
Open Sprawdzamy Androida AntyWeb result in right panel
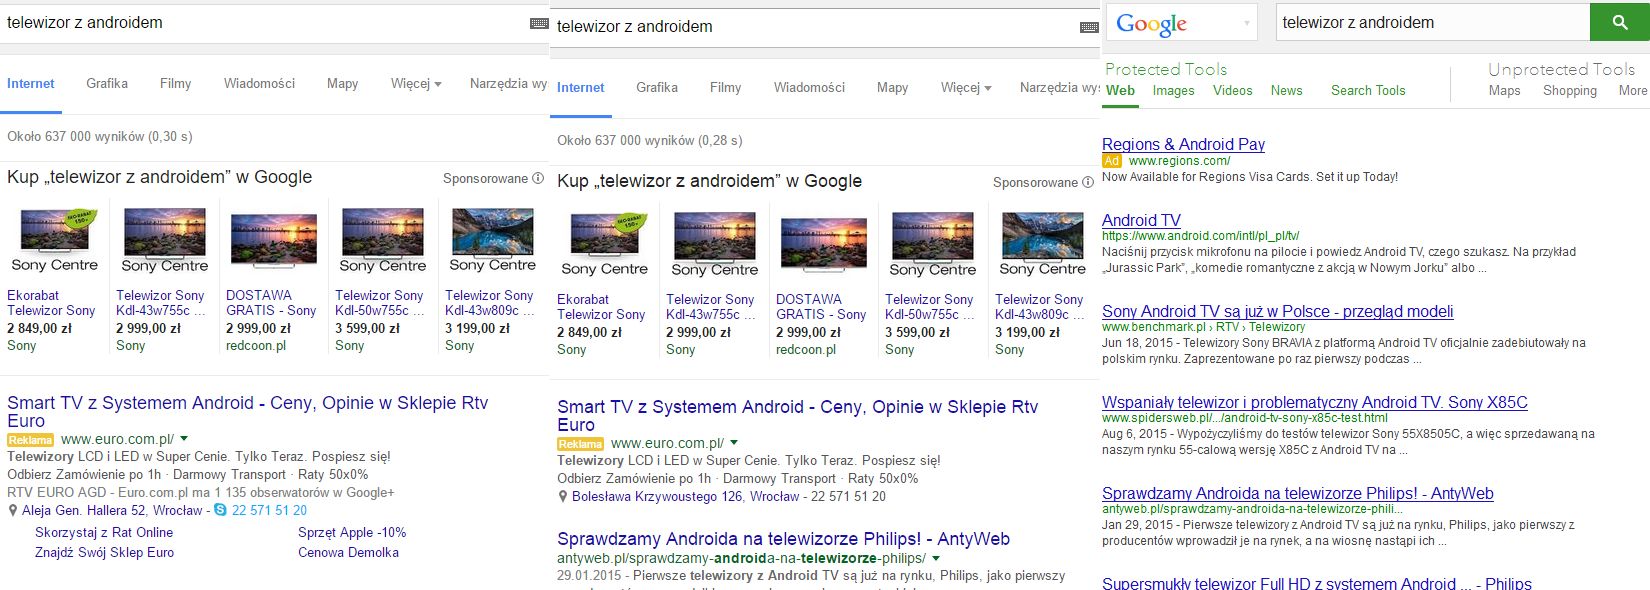click(x=1297, y=493)
